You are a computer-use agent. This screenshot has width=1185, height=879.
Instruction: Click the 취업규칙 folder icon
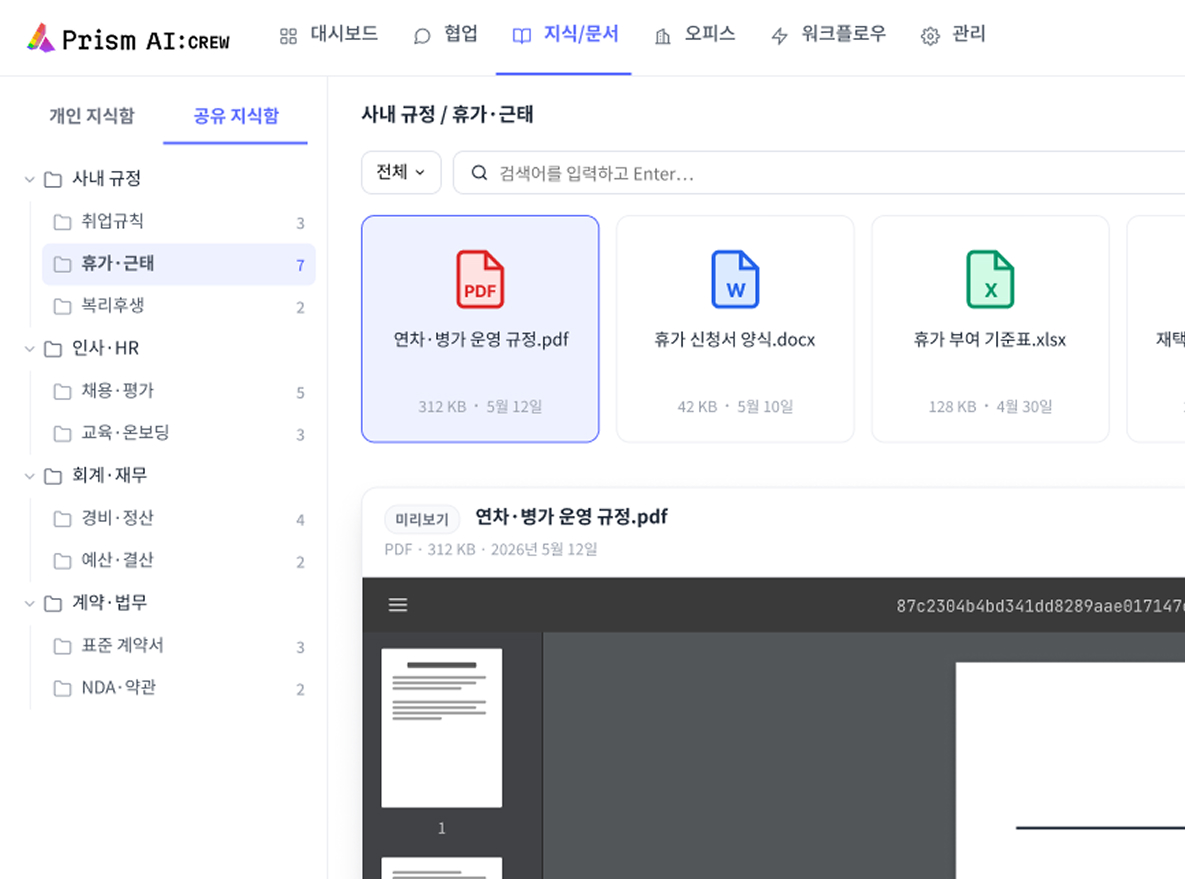coord(63,221)
